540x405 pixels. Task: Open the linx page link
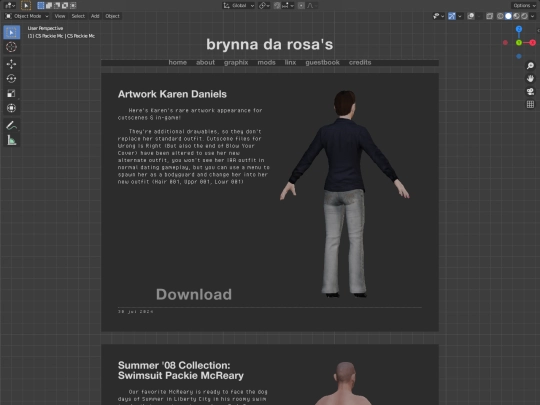[290, 62]
